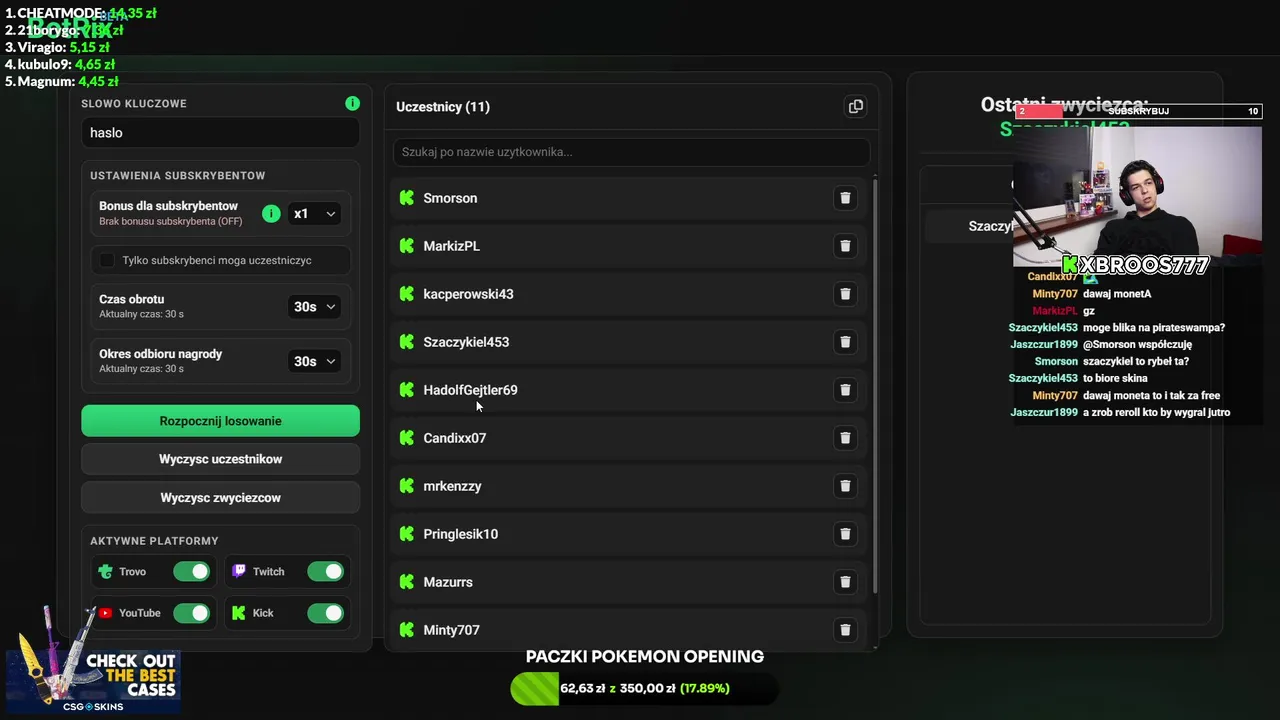Click the Uczestnicy (11) heading
This screenshot has height=720, width=1280.
pos(443,107)
